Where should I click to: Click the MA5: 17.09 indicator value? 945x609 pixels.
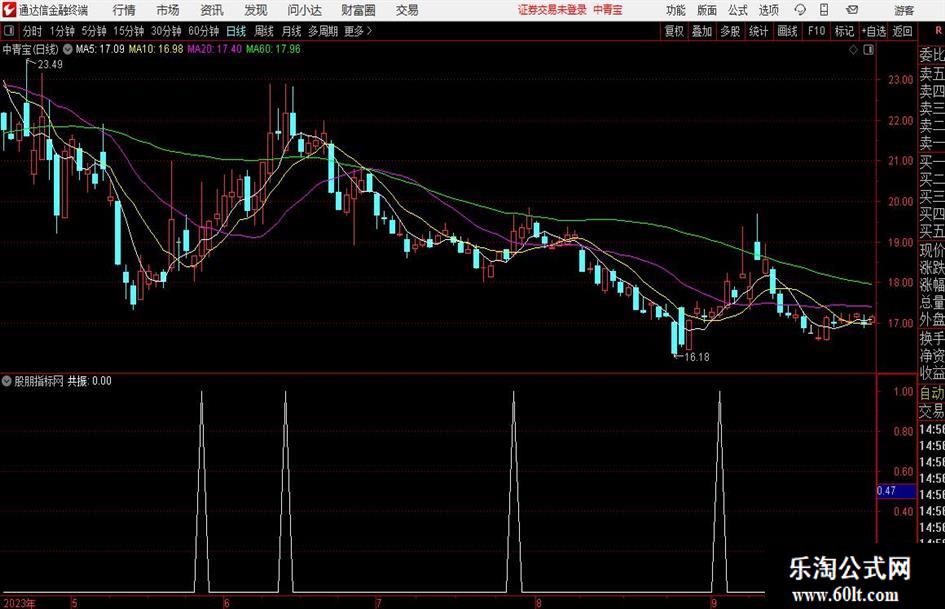click(x=100, y=49)
